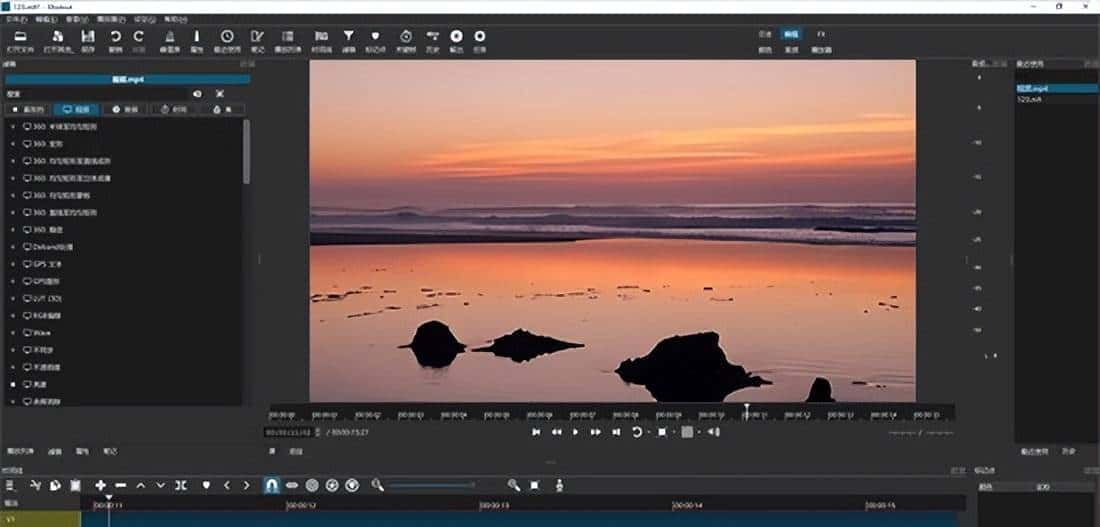Image resolution: width=1100 pixels, height=527 pixels.
Task: Toggle the timeline snapping magnet button
Action: point(271,485)
